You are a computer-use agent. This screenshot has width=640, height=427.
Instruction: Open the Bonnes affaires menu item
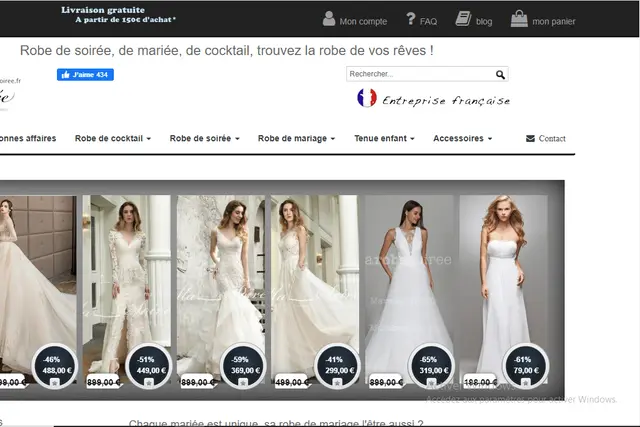28,138
